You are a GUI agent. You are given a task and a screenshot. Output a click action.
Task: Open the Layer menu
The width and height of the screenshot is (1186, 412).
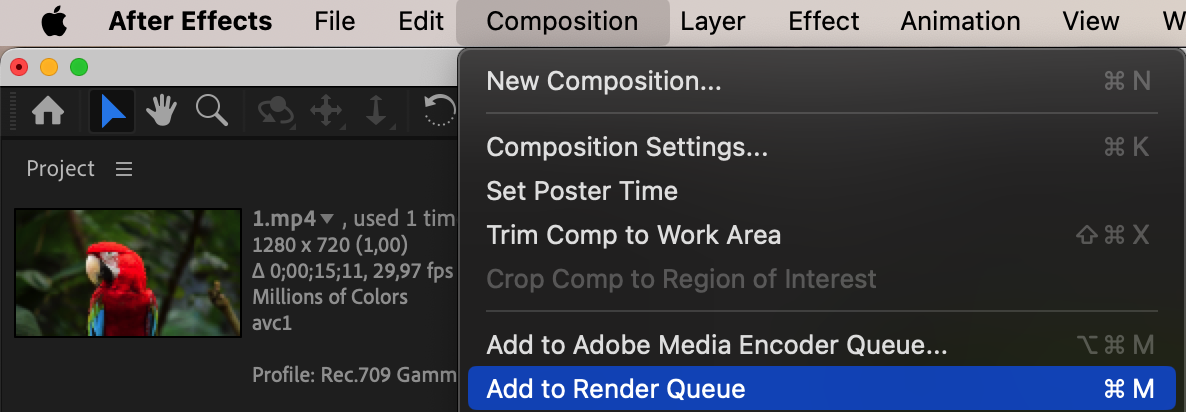(712, 21)
